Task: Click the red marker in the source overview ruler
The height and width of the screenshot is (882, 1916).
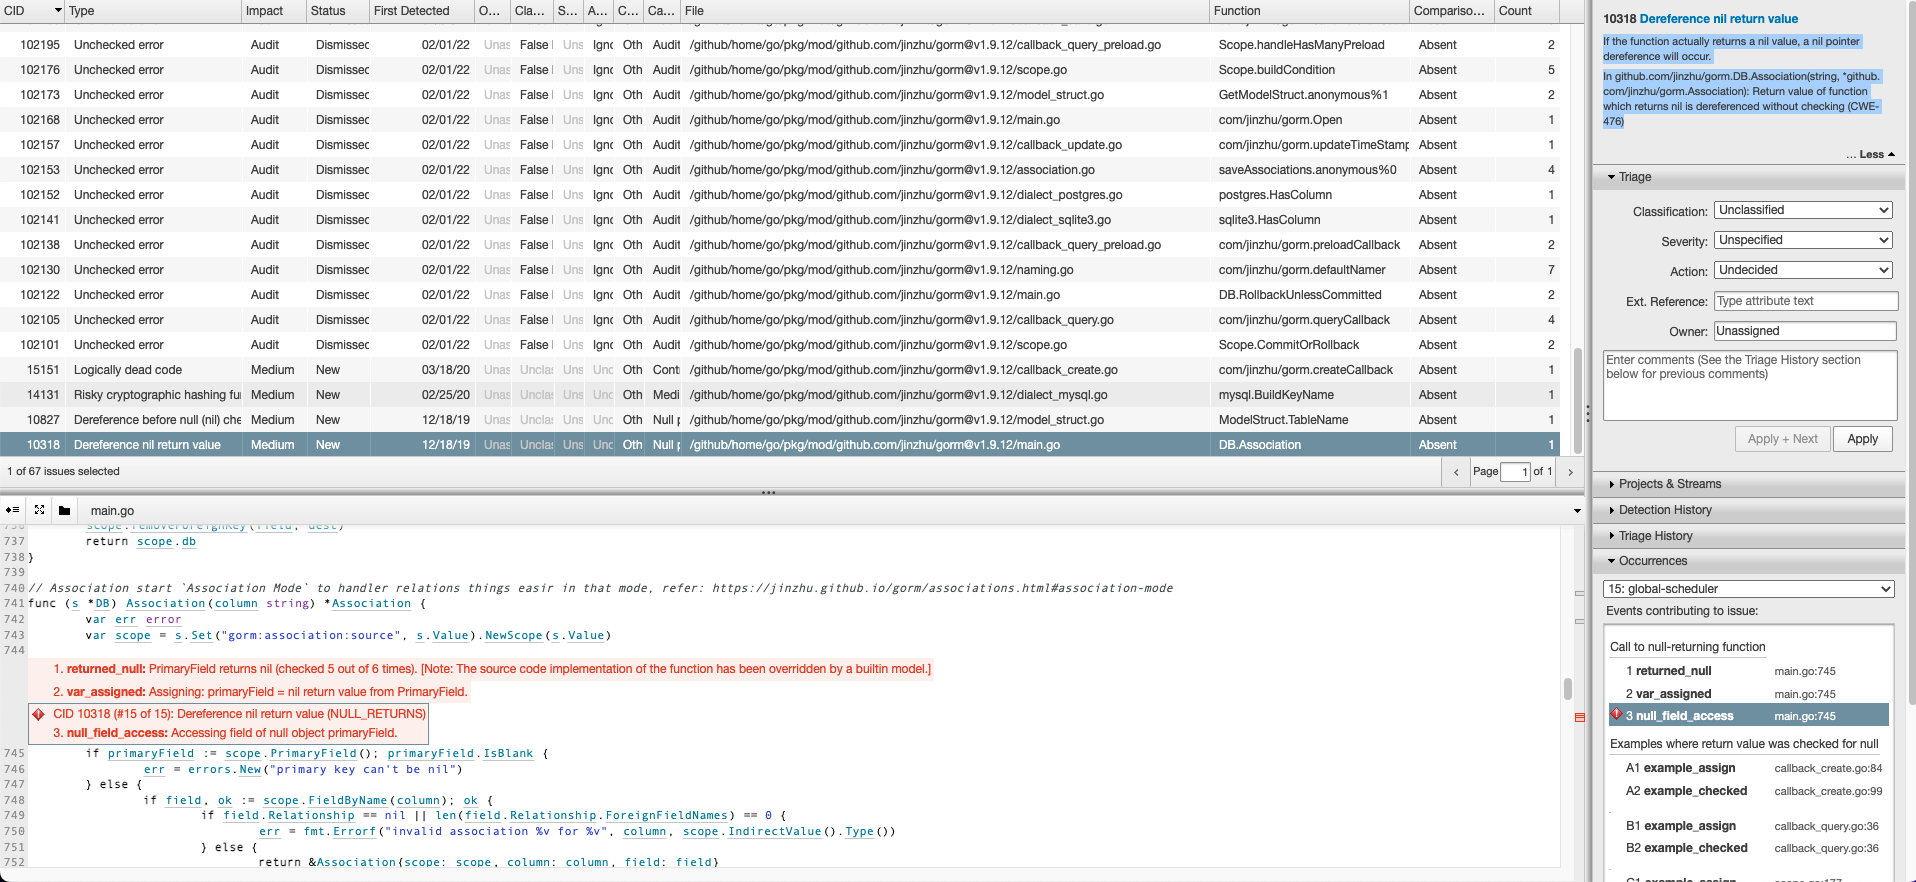Action: click(x=1580, y=717)
